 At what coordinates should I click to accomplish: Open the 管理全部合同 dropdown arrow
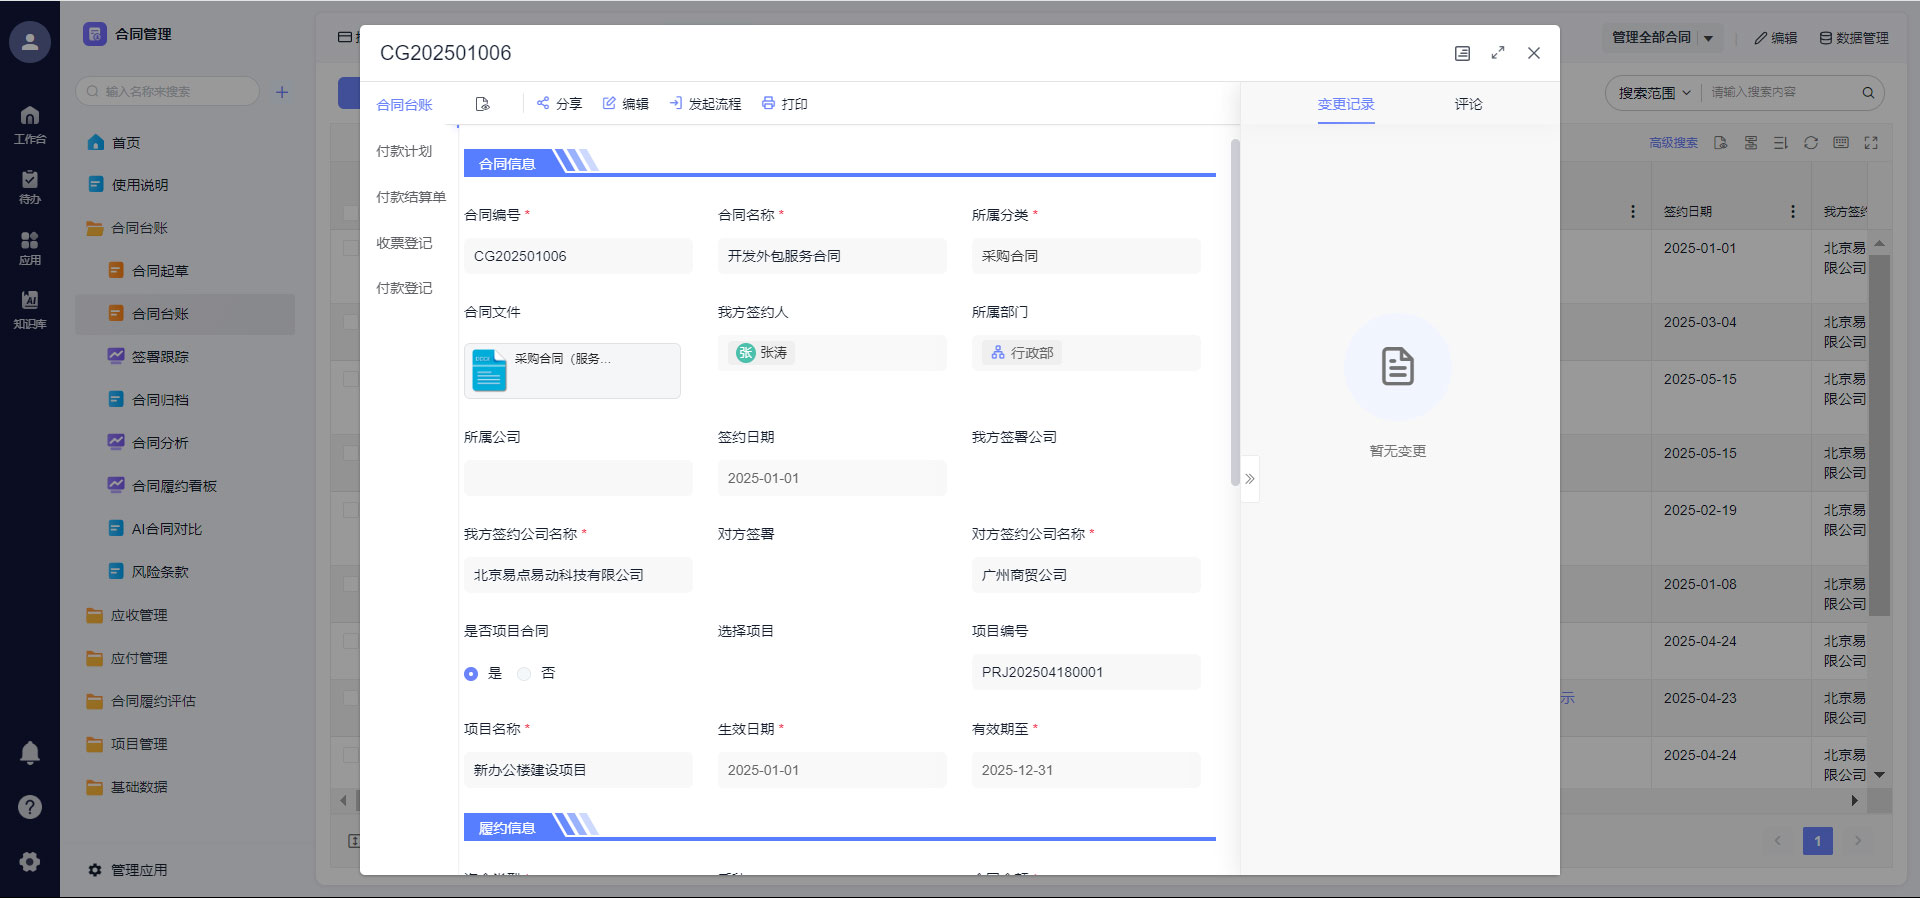[1708, 38]
